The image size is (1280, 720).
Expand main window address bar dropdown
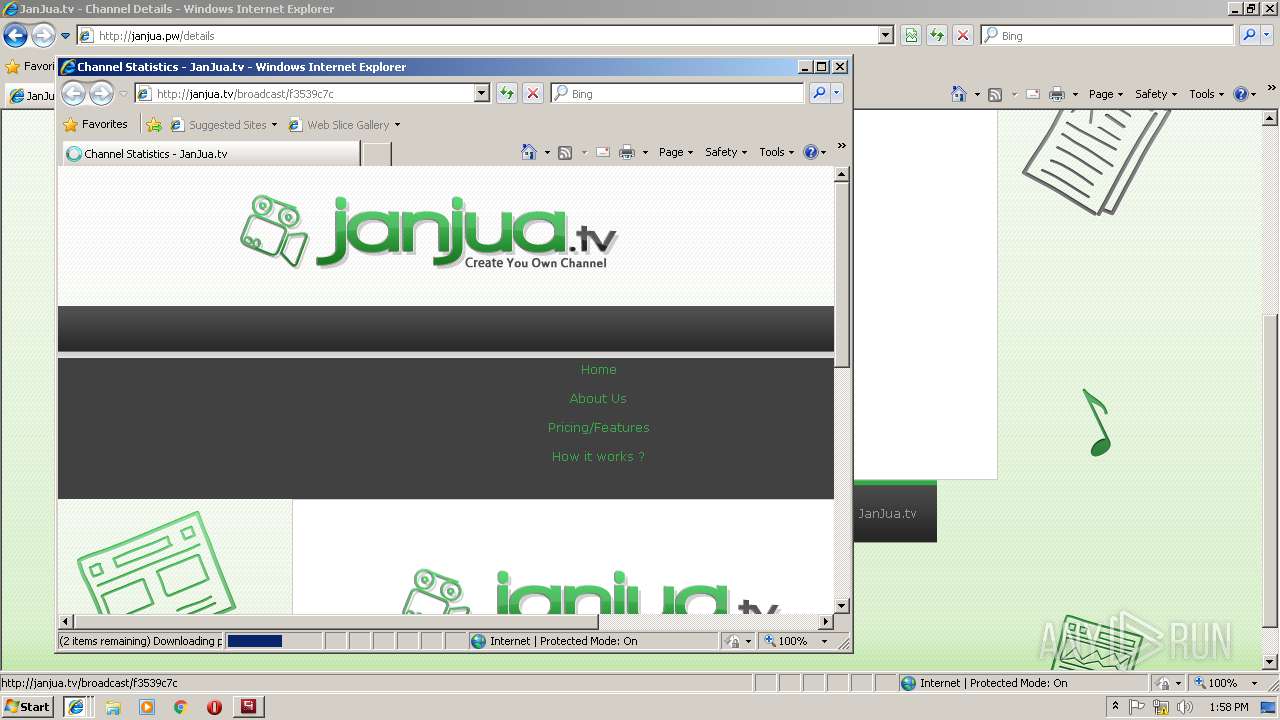[886, 36]
